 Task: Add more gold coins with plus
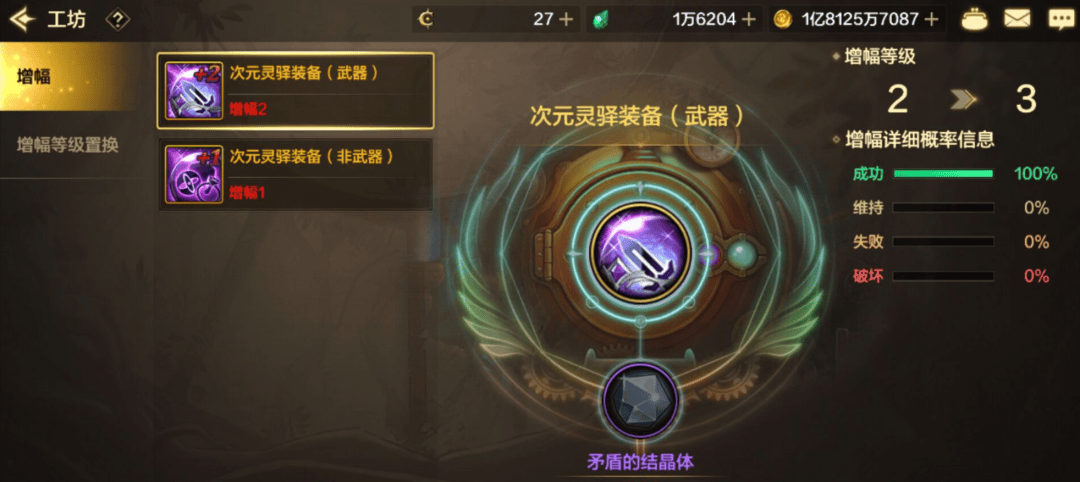931,19
